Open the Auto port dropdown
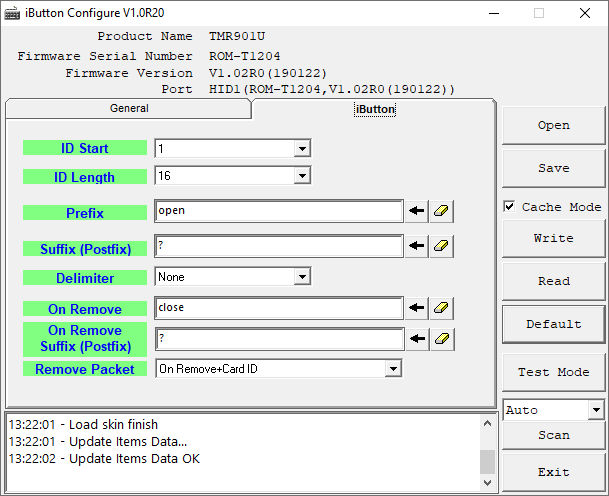The image size is (609, 496). coord(596,410)
